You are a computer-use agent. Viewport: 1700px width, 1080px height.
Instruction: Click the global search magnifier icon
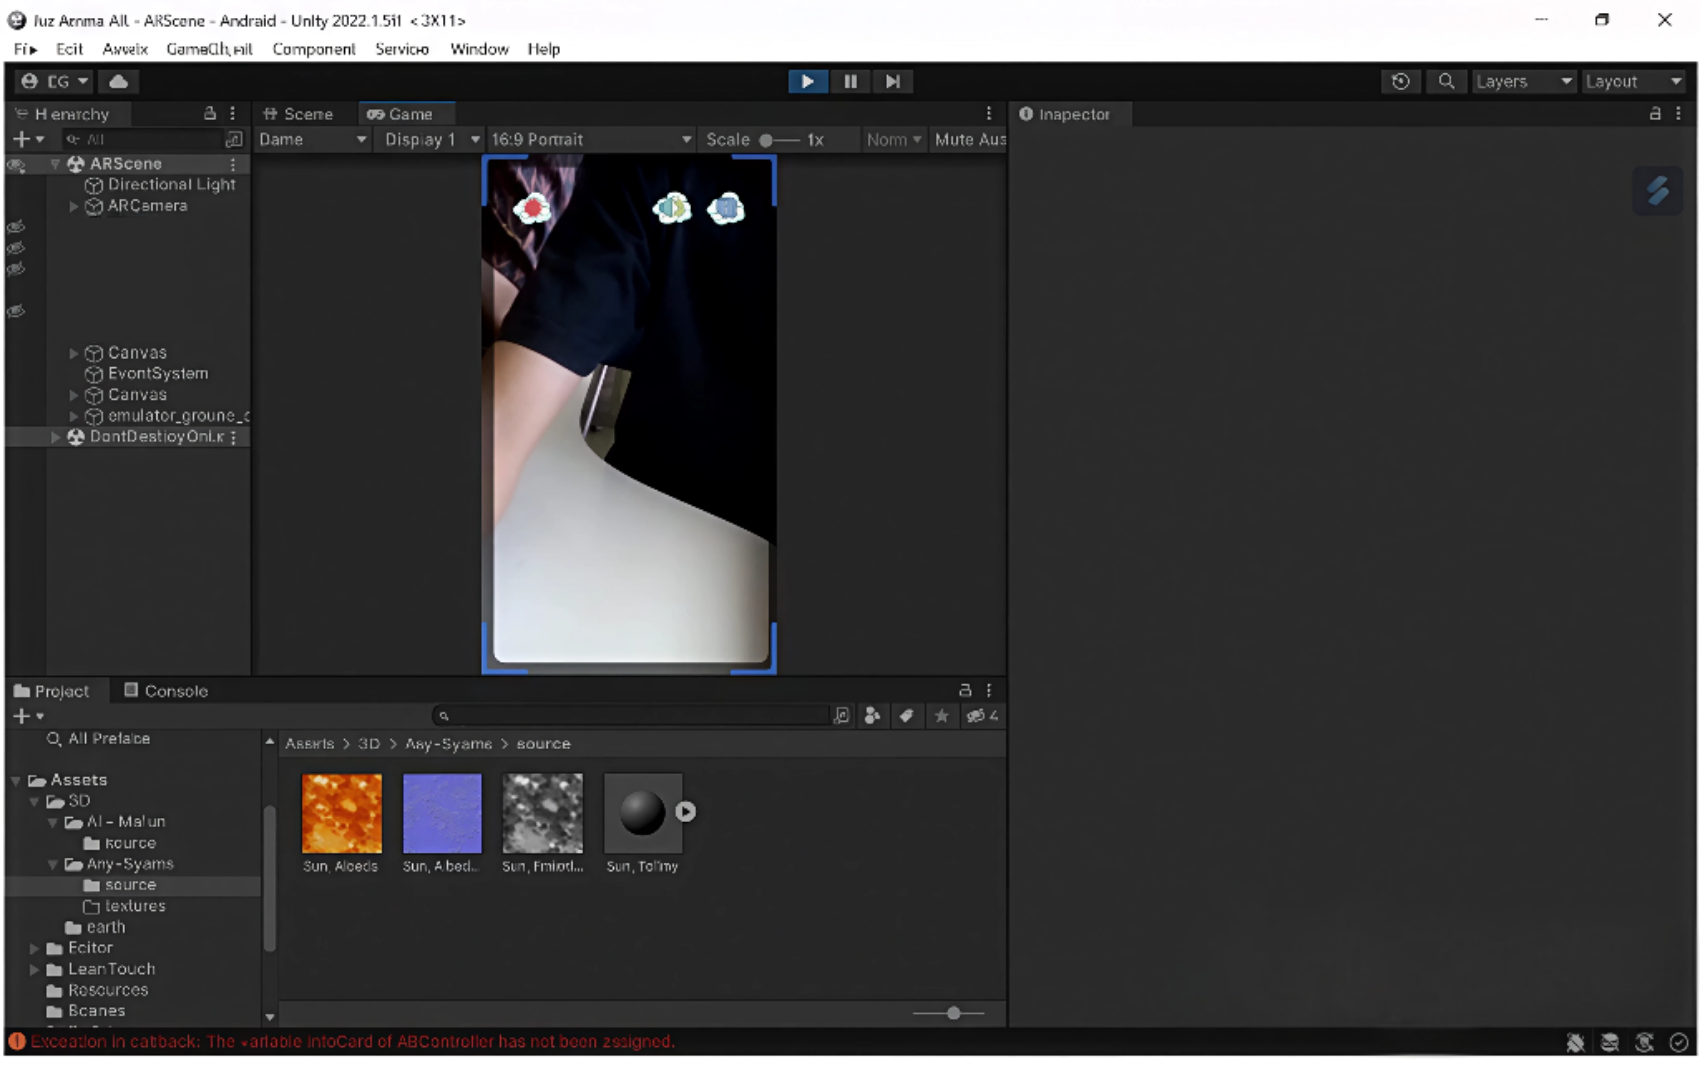click(x=1446, y=82)
